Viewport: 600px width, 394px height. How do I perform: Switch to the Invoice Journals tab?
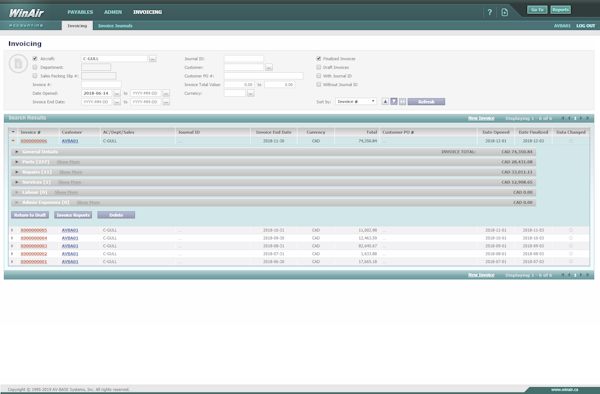pyautogui.click(x=115, y=26)
